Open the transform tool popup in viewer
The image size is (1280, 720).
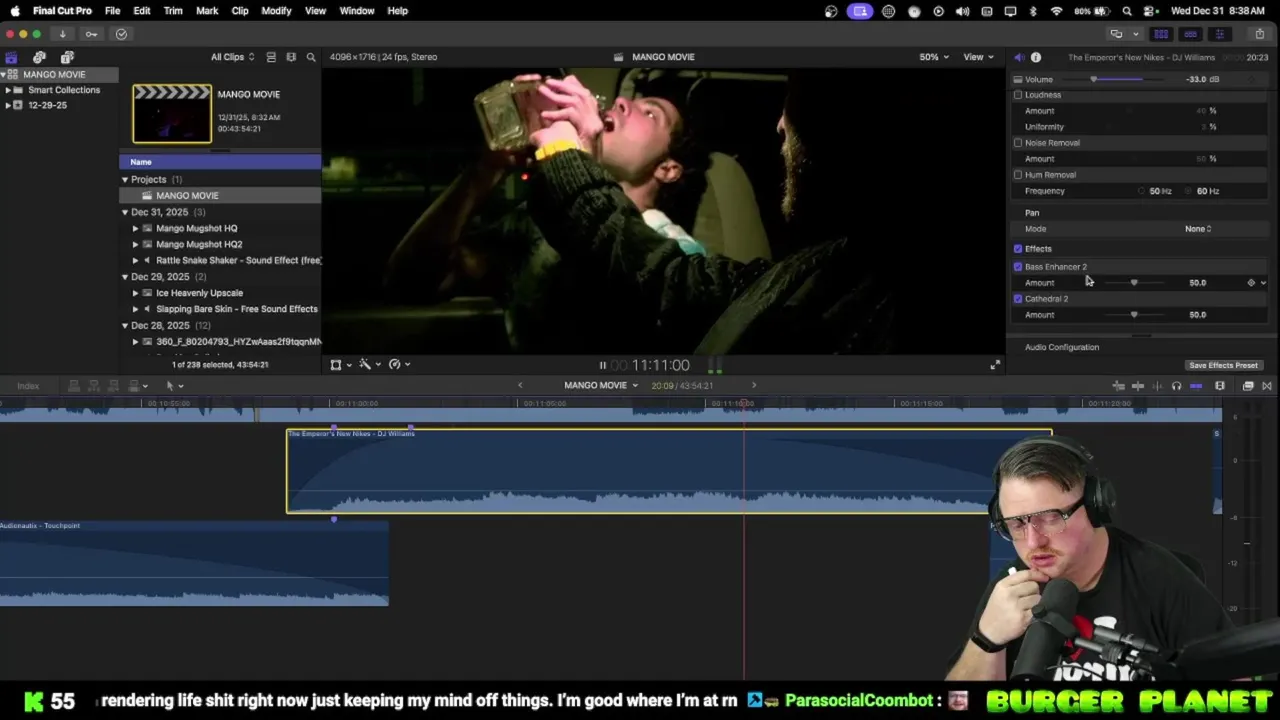tap(339, 364)
